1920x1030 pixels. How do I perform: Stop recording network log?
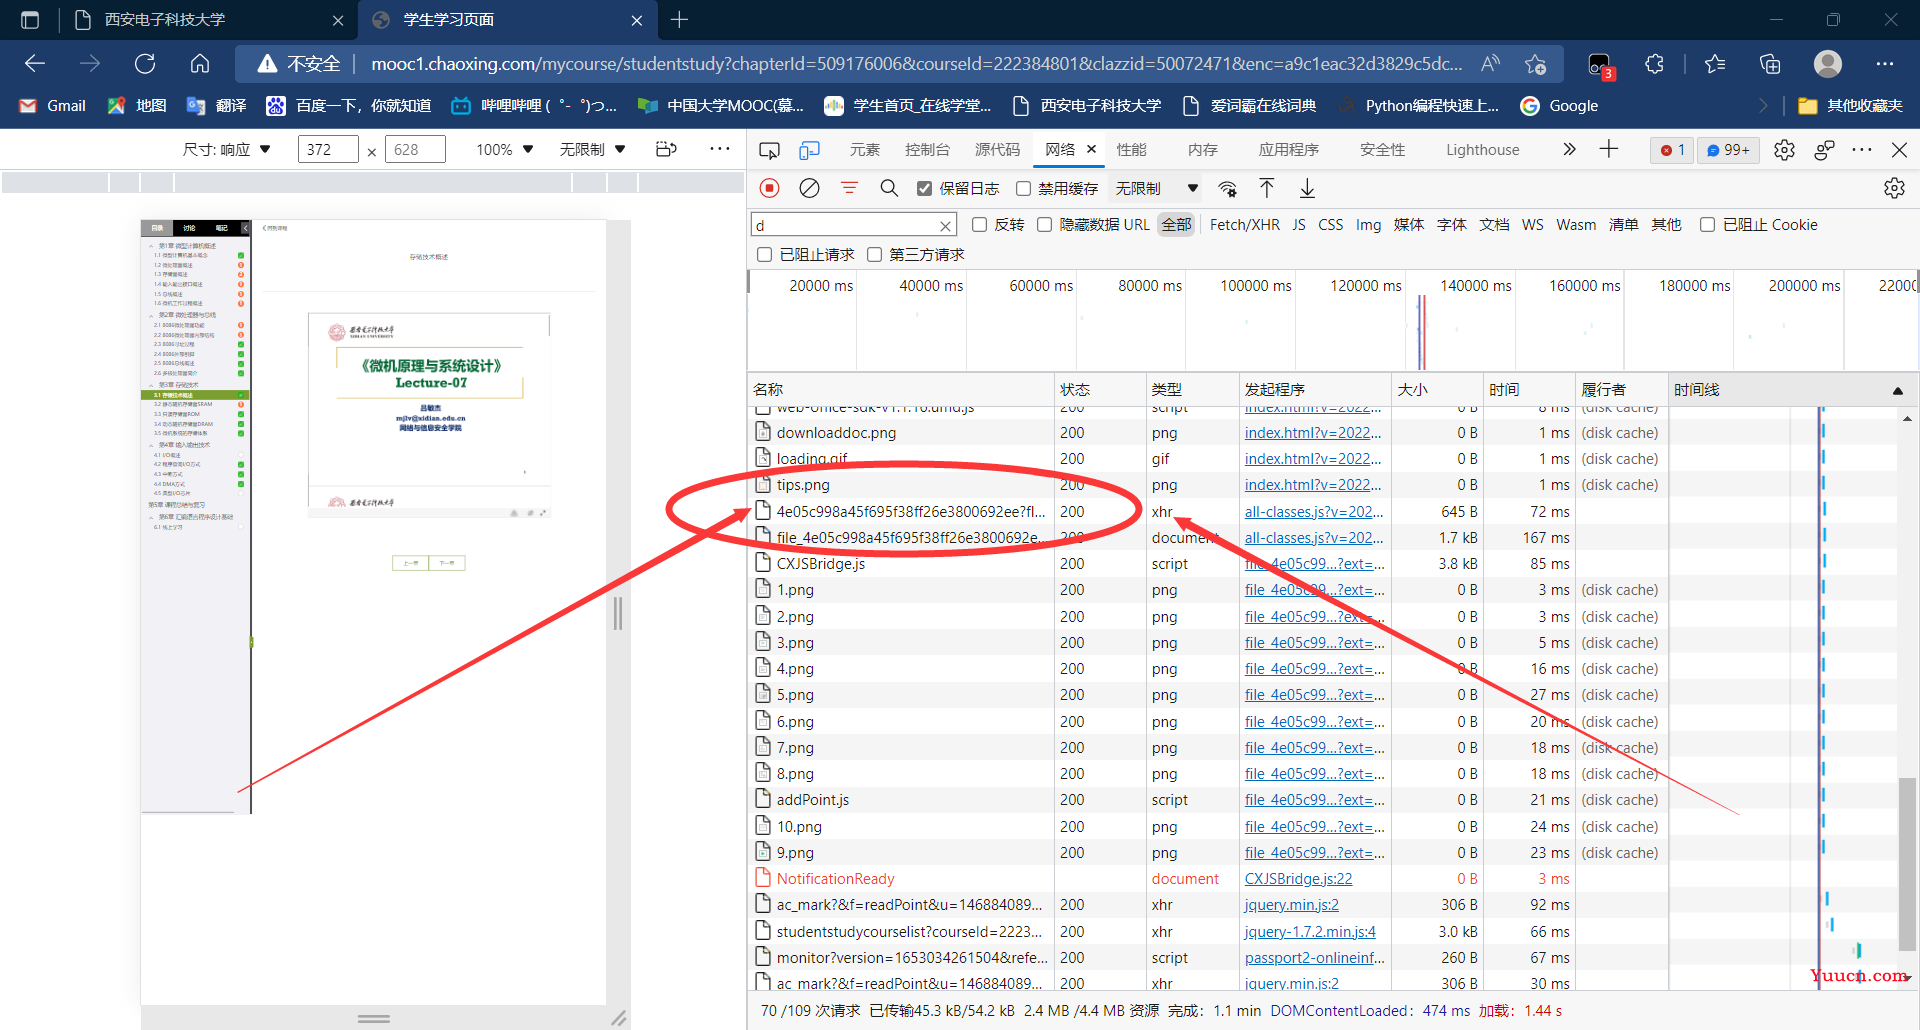[769, 188]
